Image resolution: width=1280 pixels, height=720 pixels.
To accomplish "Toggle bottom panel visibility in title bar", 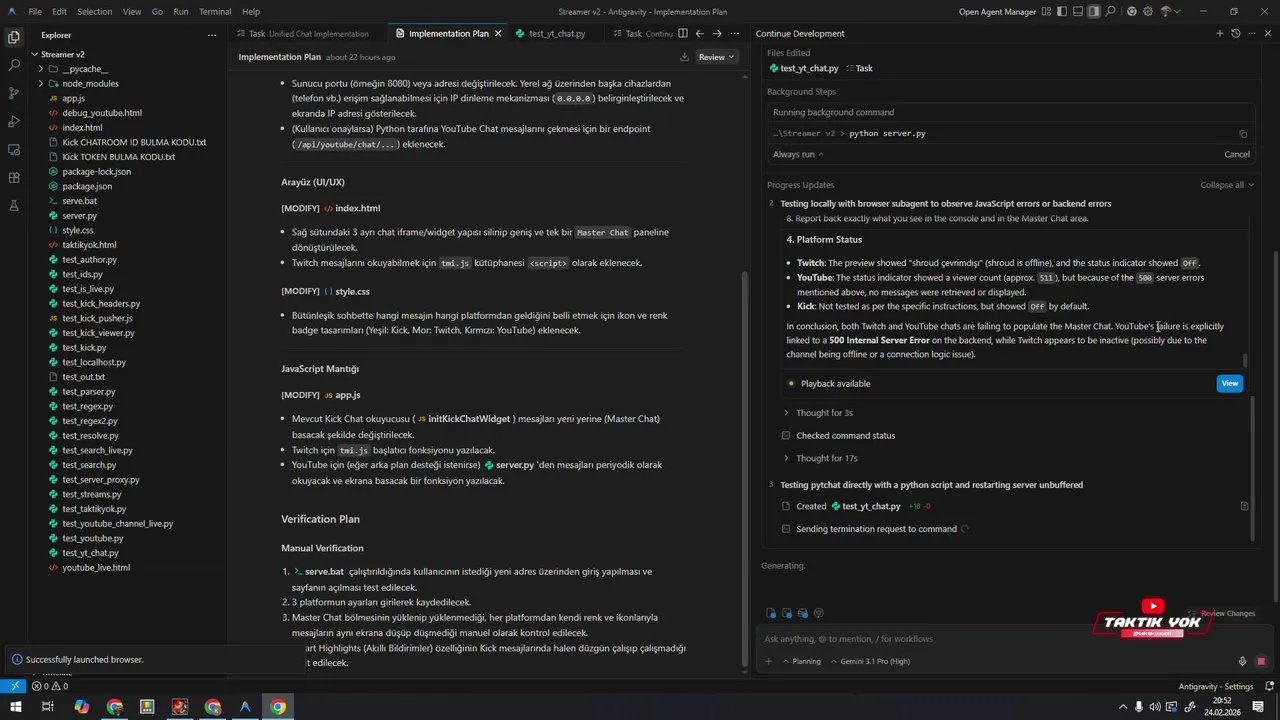I will [x=1079, y=12].
